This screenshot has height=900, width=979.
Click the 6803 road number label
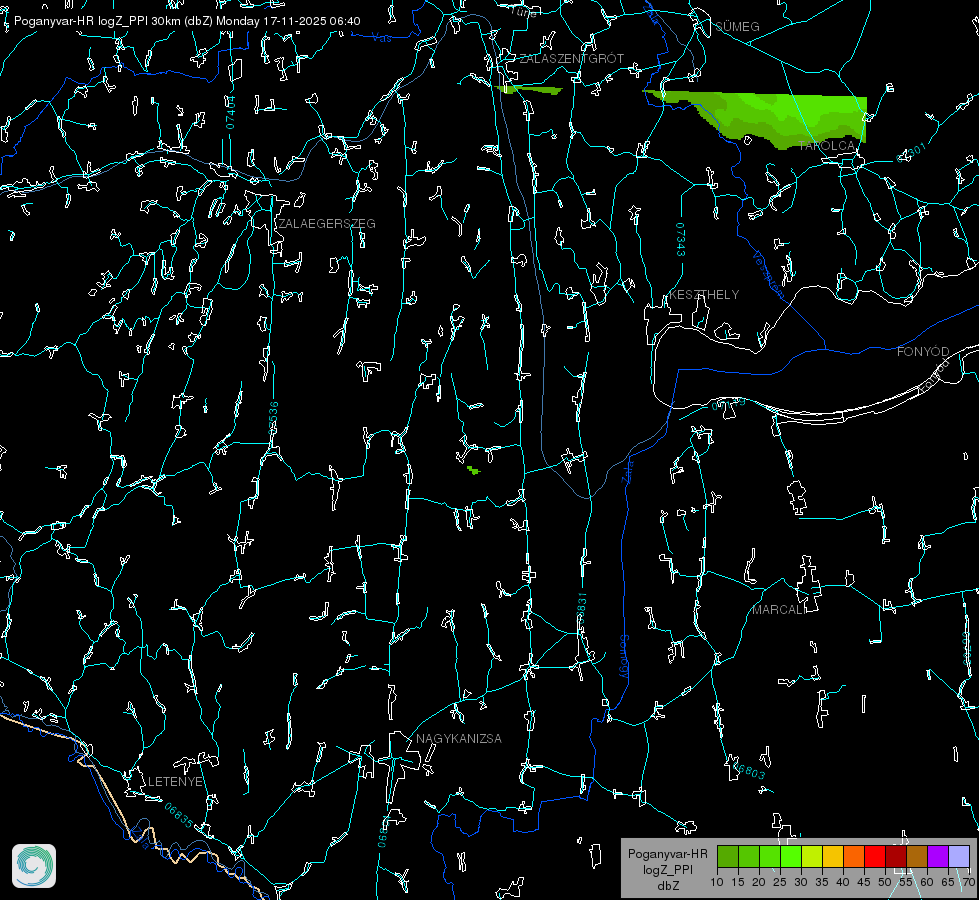749,771
